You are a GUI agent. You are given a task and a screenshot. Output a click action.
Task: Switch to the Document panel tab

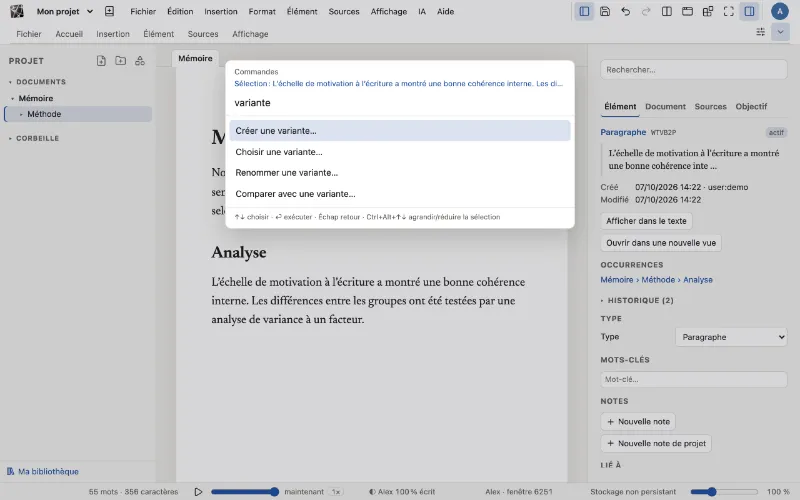(665, 106)
